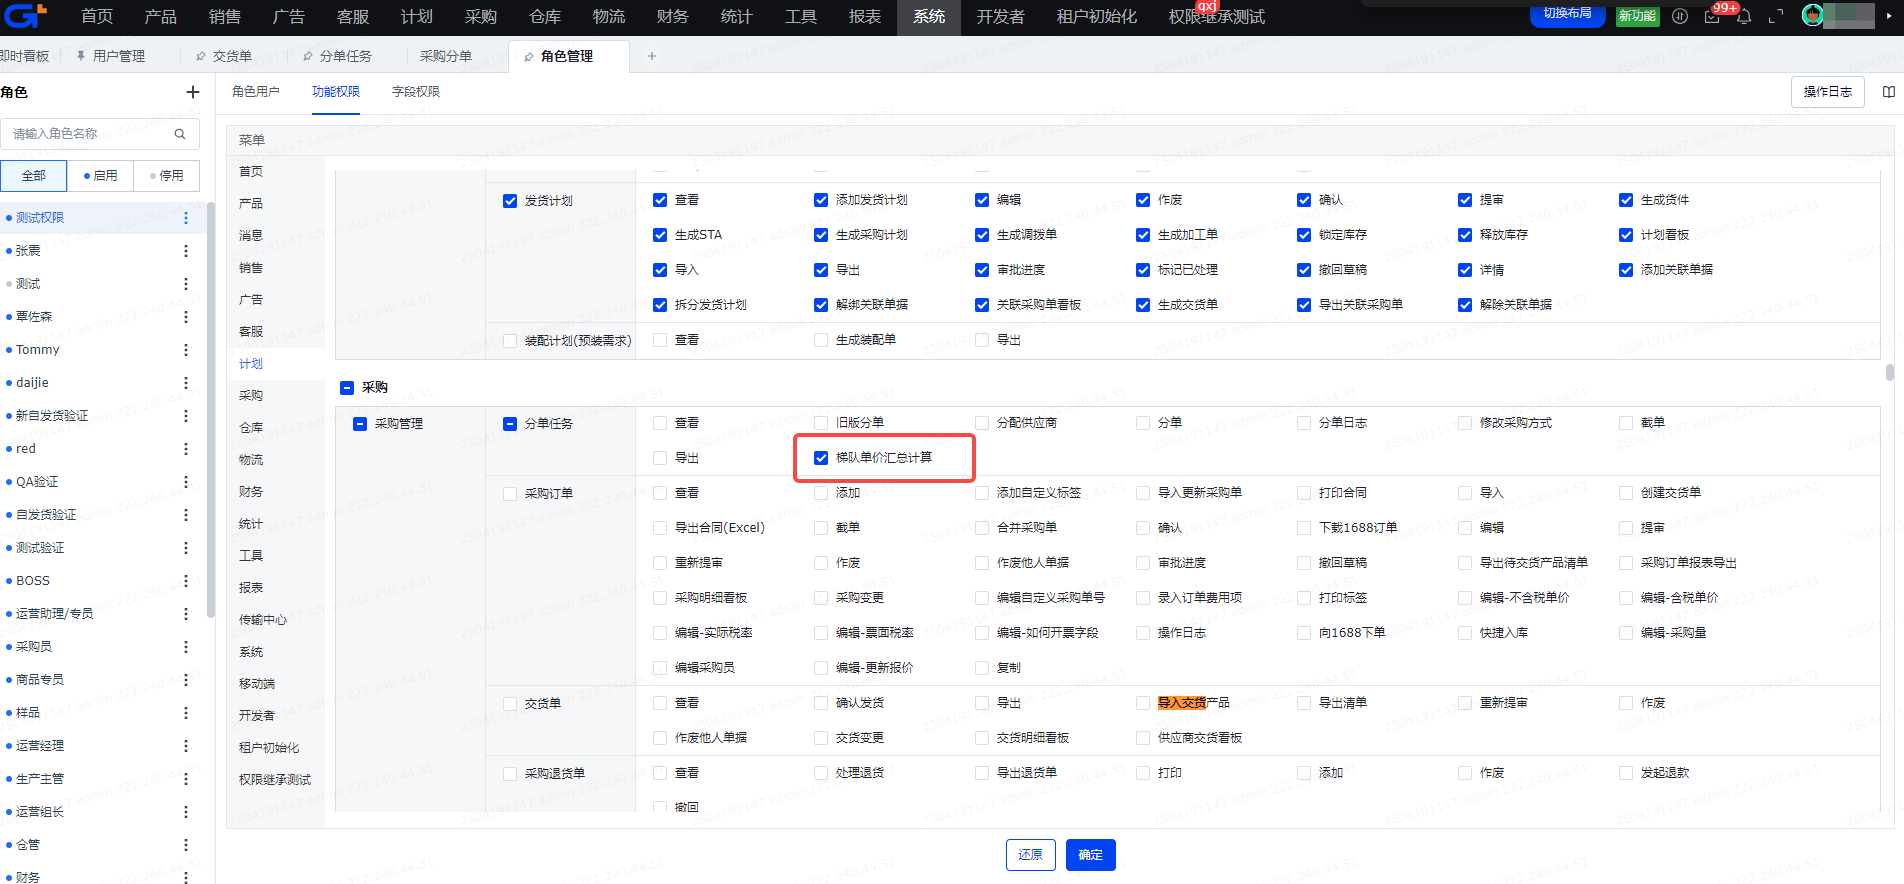The image size is (1904, 884).
Task: Click the pin icon on 角色管理 tab
Action: [529, 56]
